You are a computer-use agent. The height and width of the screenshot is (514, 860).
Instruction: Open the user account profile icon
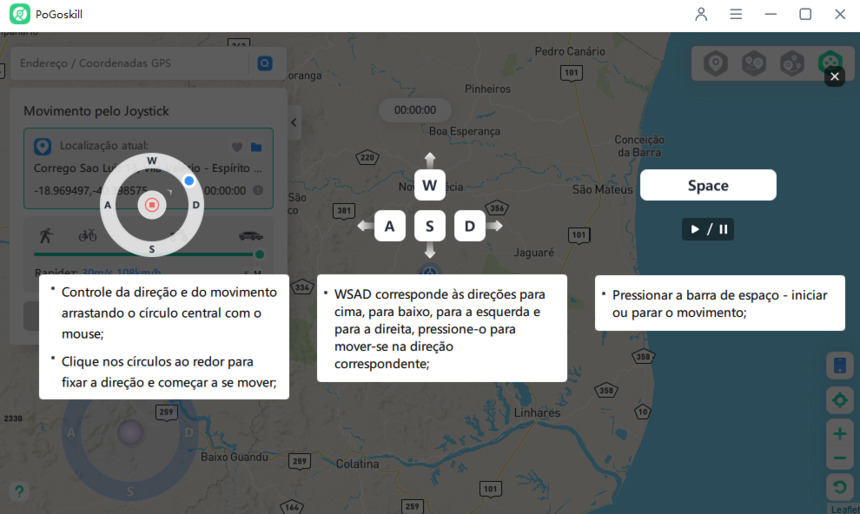[701, 14]
